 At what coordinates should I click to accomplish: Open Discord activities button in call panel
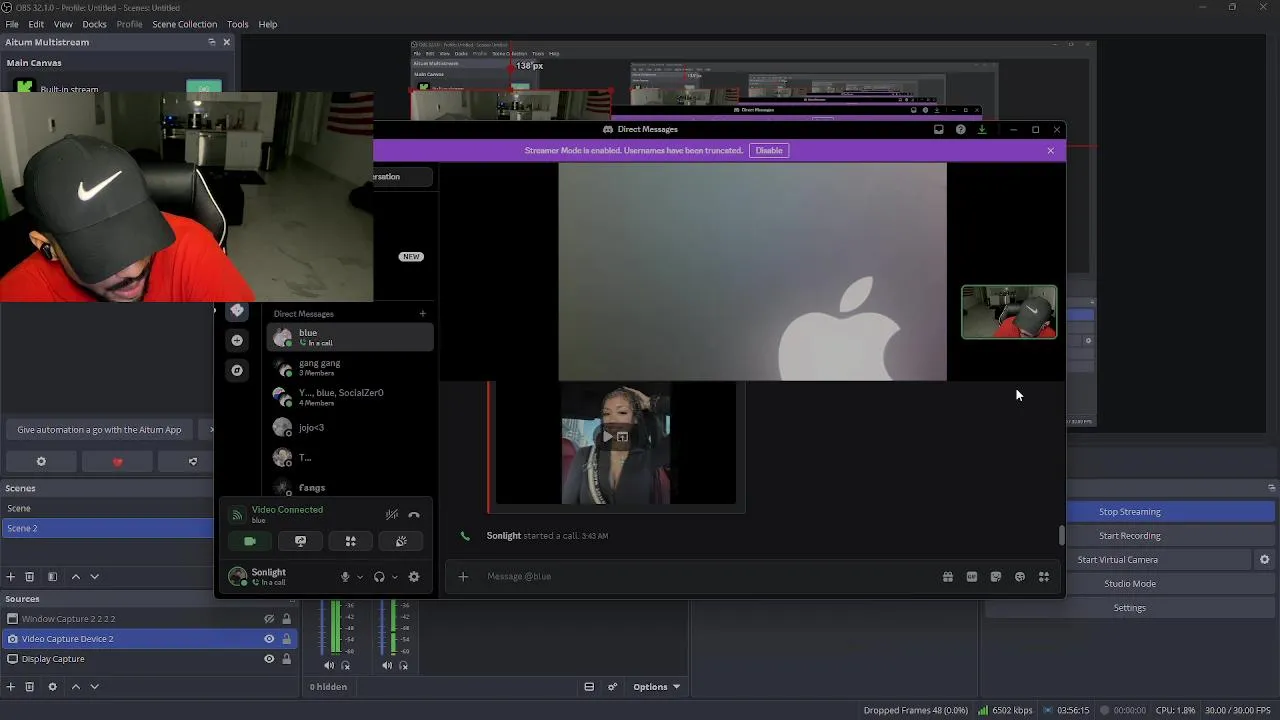[350, 541]
